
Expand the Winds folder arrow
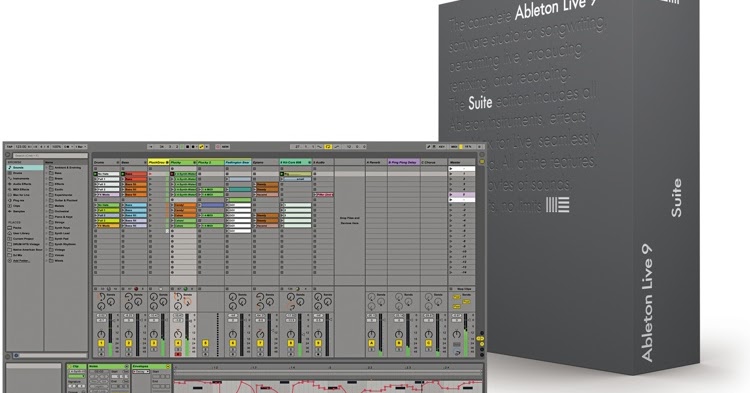pyautogui.click(x=46, y=261)
